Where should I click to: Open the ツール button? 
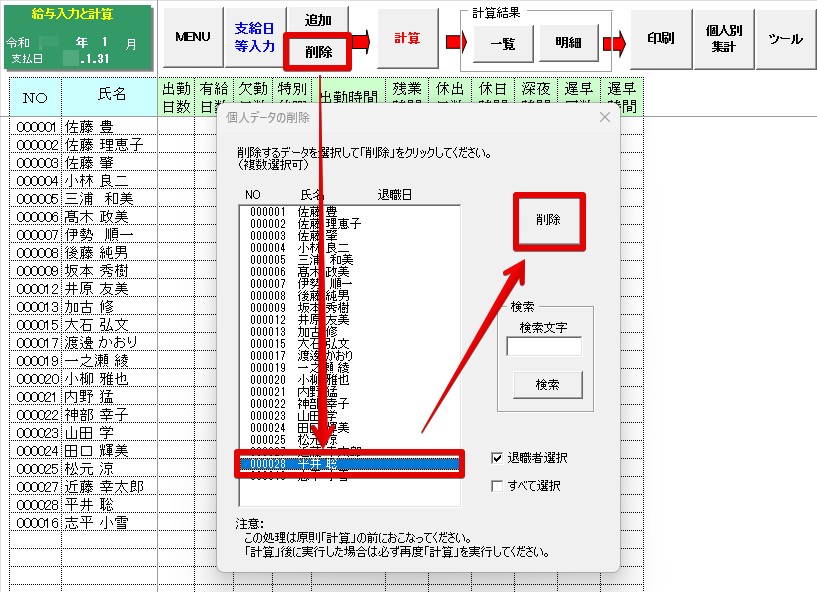[785, 38]
